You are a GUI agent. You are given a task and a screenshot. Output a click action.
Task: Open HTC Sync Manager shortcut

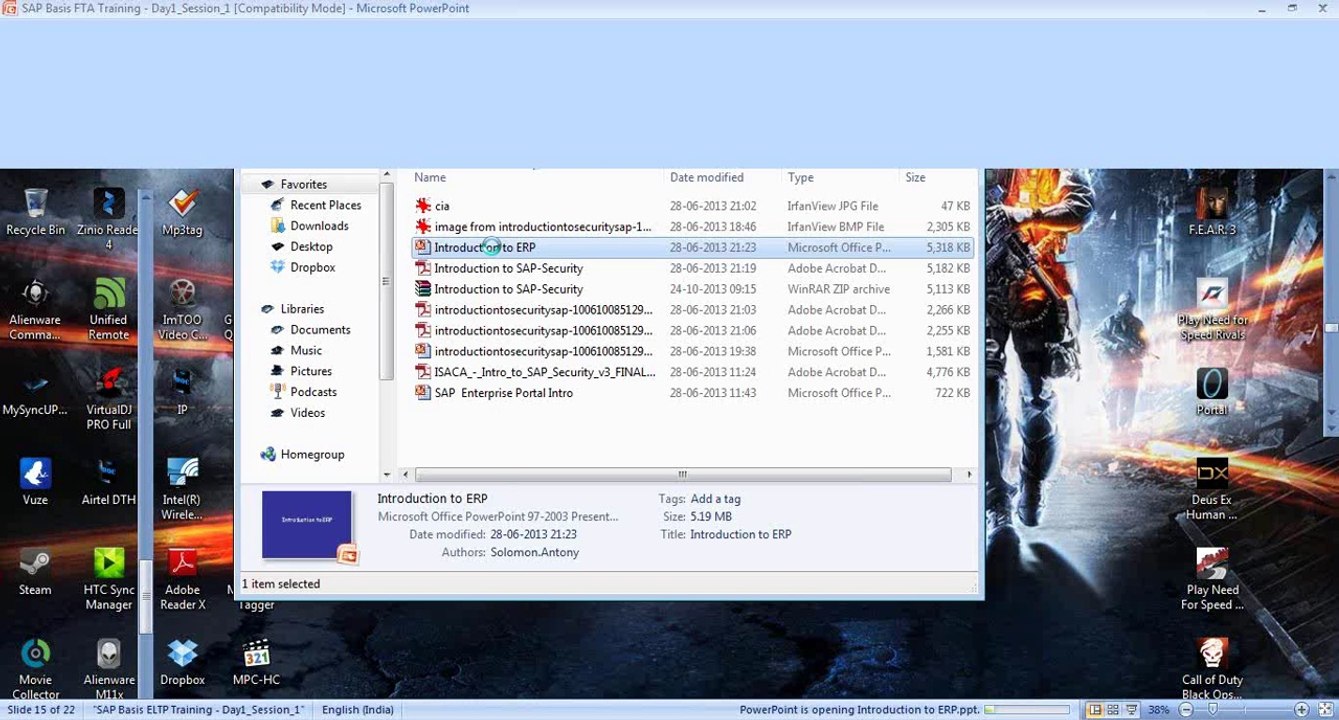(108, 580)
